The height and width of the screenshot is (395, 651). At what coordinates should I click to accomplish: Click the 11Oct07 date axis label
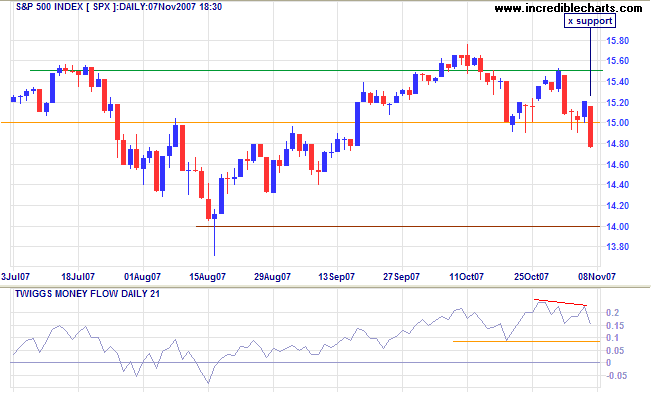pos(466,277)
